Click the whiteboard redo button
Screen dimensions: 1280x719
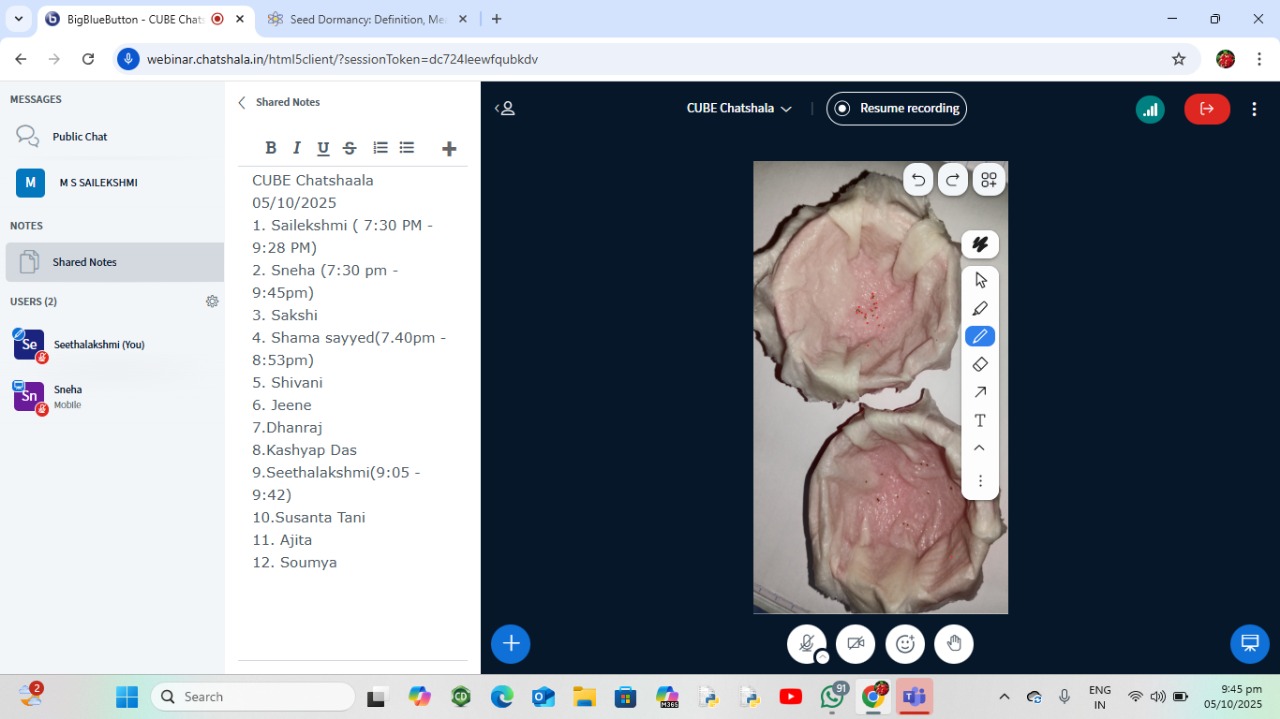[x=953, y=180]
